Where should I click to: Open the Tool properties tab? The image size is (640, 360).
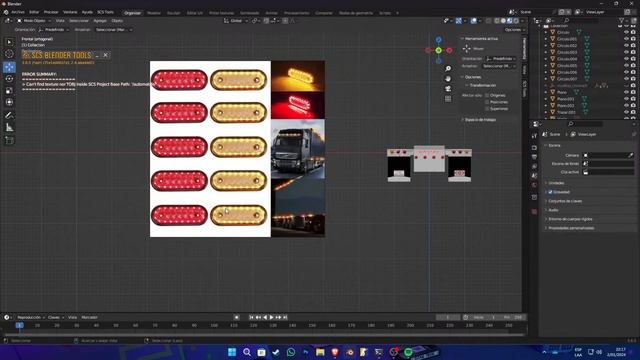(534, 136)
